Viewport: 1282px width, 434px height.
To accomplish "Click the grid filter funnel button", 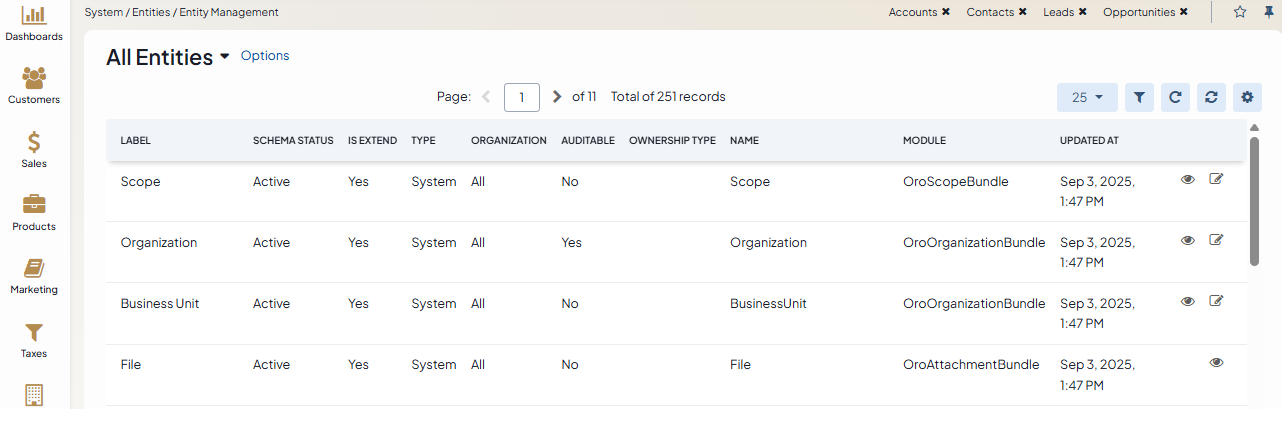I will pyautogui.click(x=1139, y=97).
